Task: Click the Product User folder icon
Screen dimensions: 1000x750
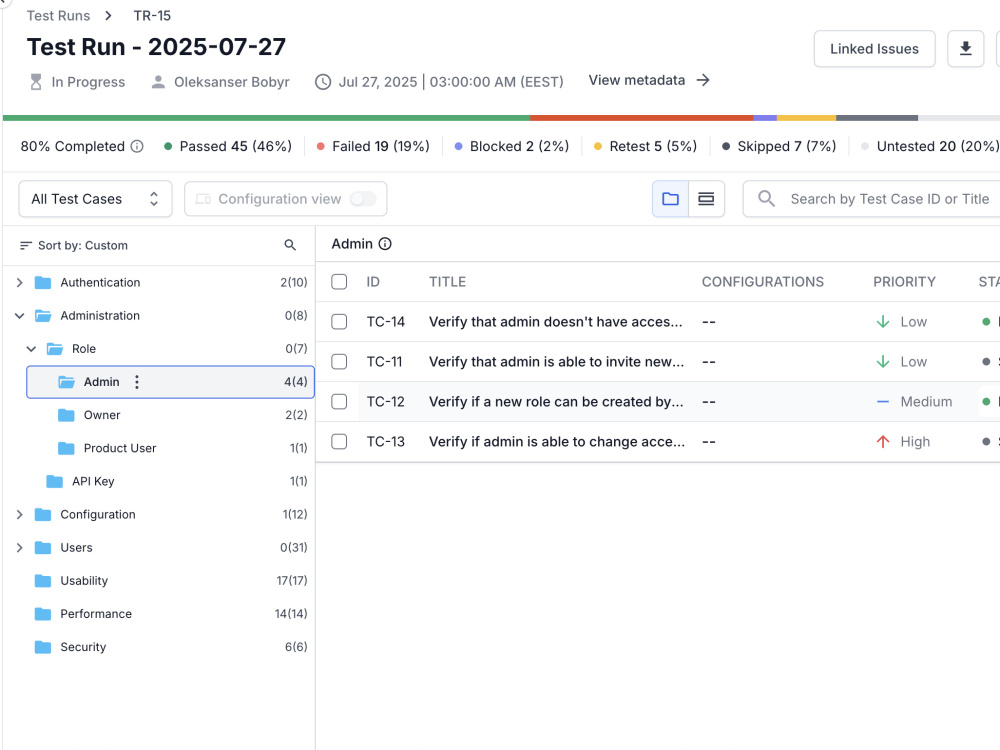Action: [66, 448]
